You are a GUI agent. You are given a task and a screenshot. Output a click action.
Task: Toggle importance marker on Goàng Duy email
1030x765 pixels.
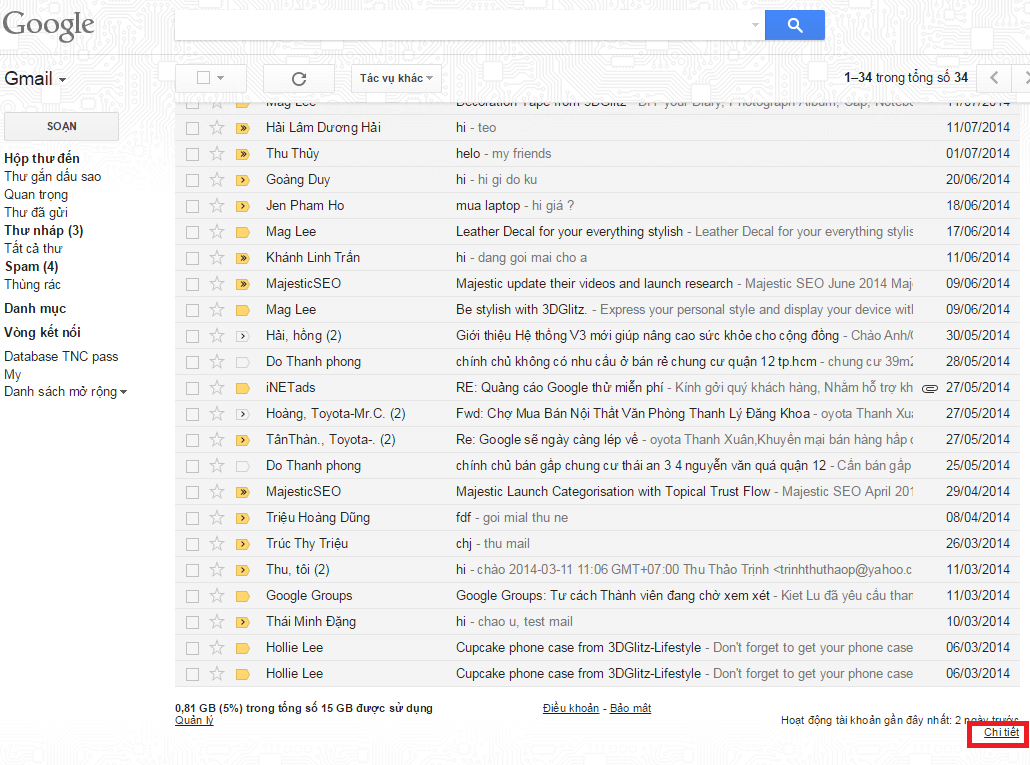[x=243, y=180]
